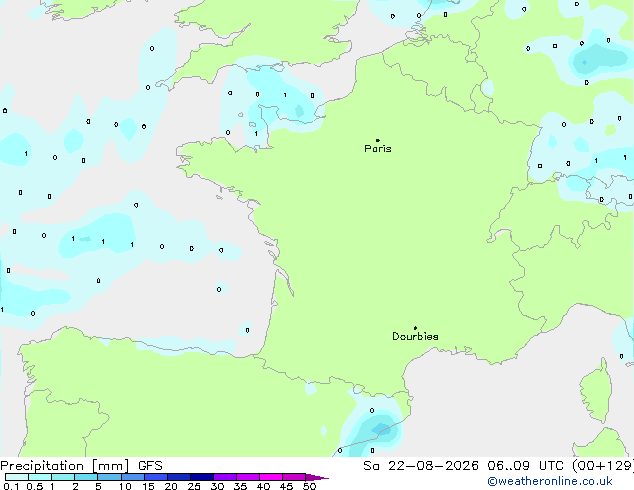
Task: Pick the legend swatch between 25 and 30
Action: pos(202,477)
